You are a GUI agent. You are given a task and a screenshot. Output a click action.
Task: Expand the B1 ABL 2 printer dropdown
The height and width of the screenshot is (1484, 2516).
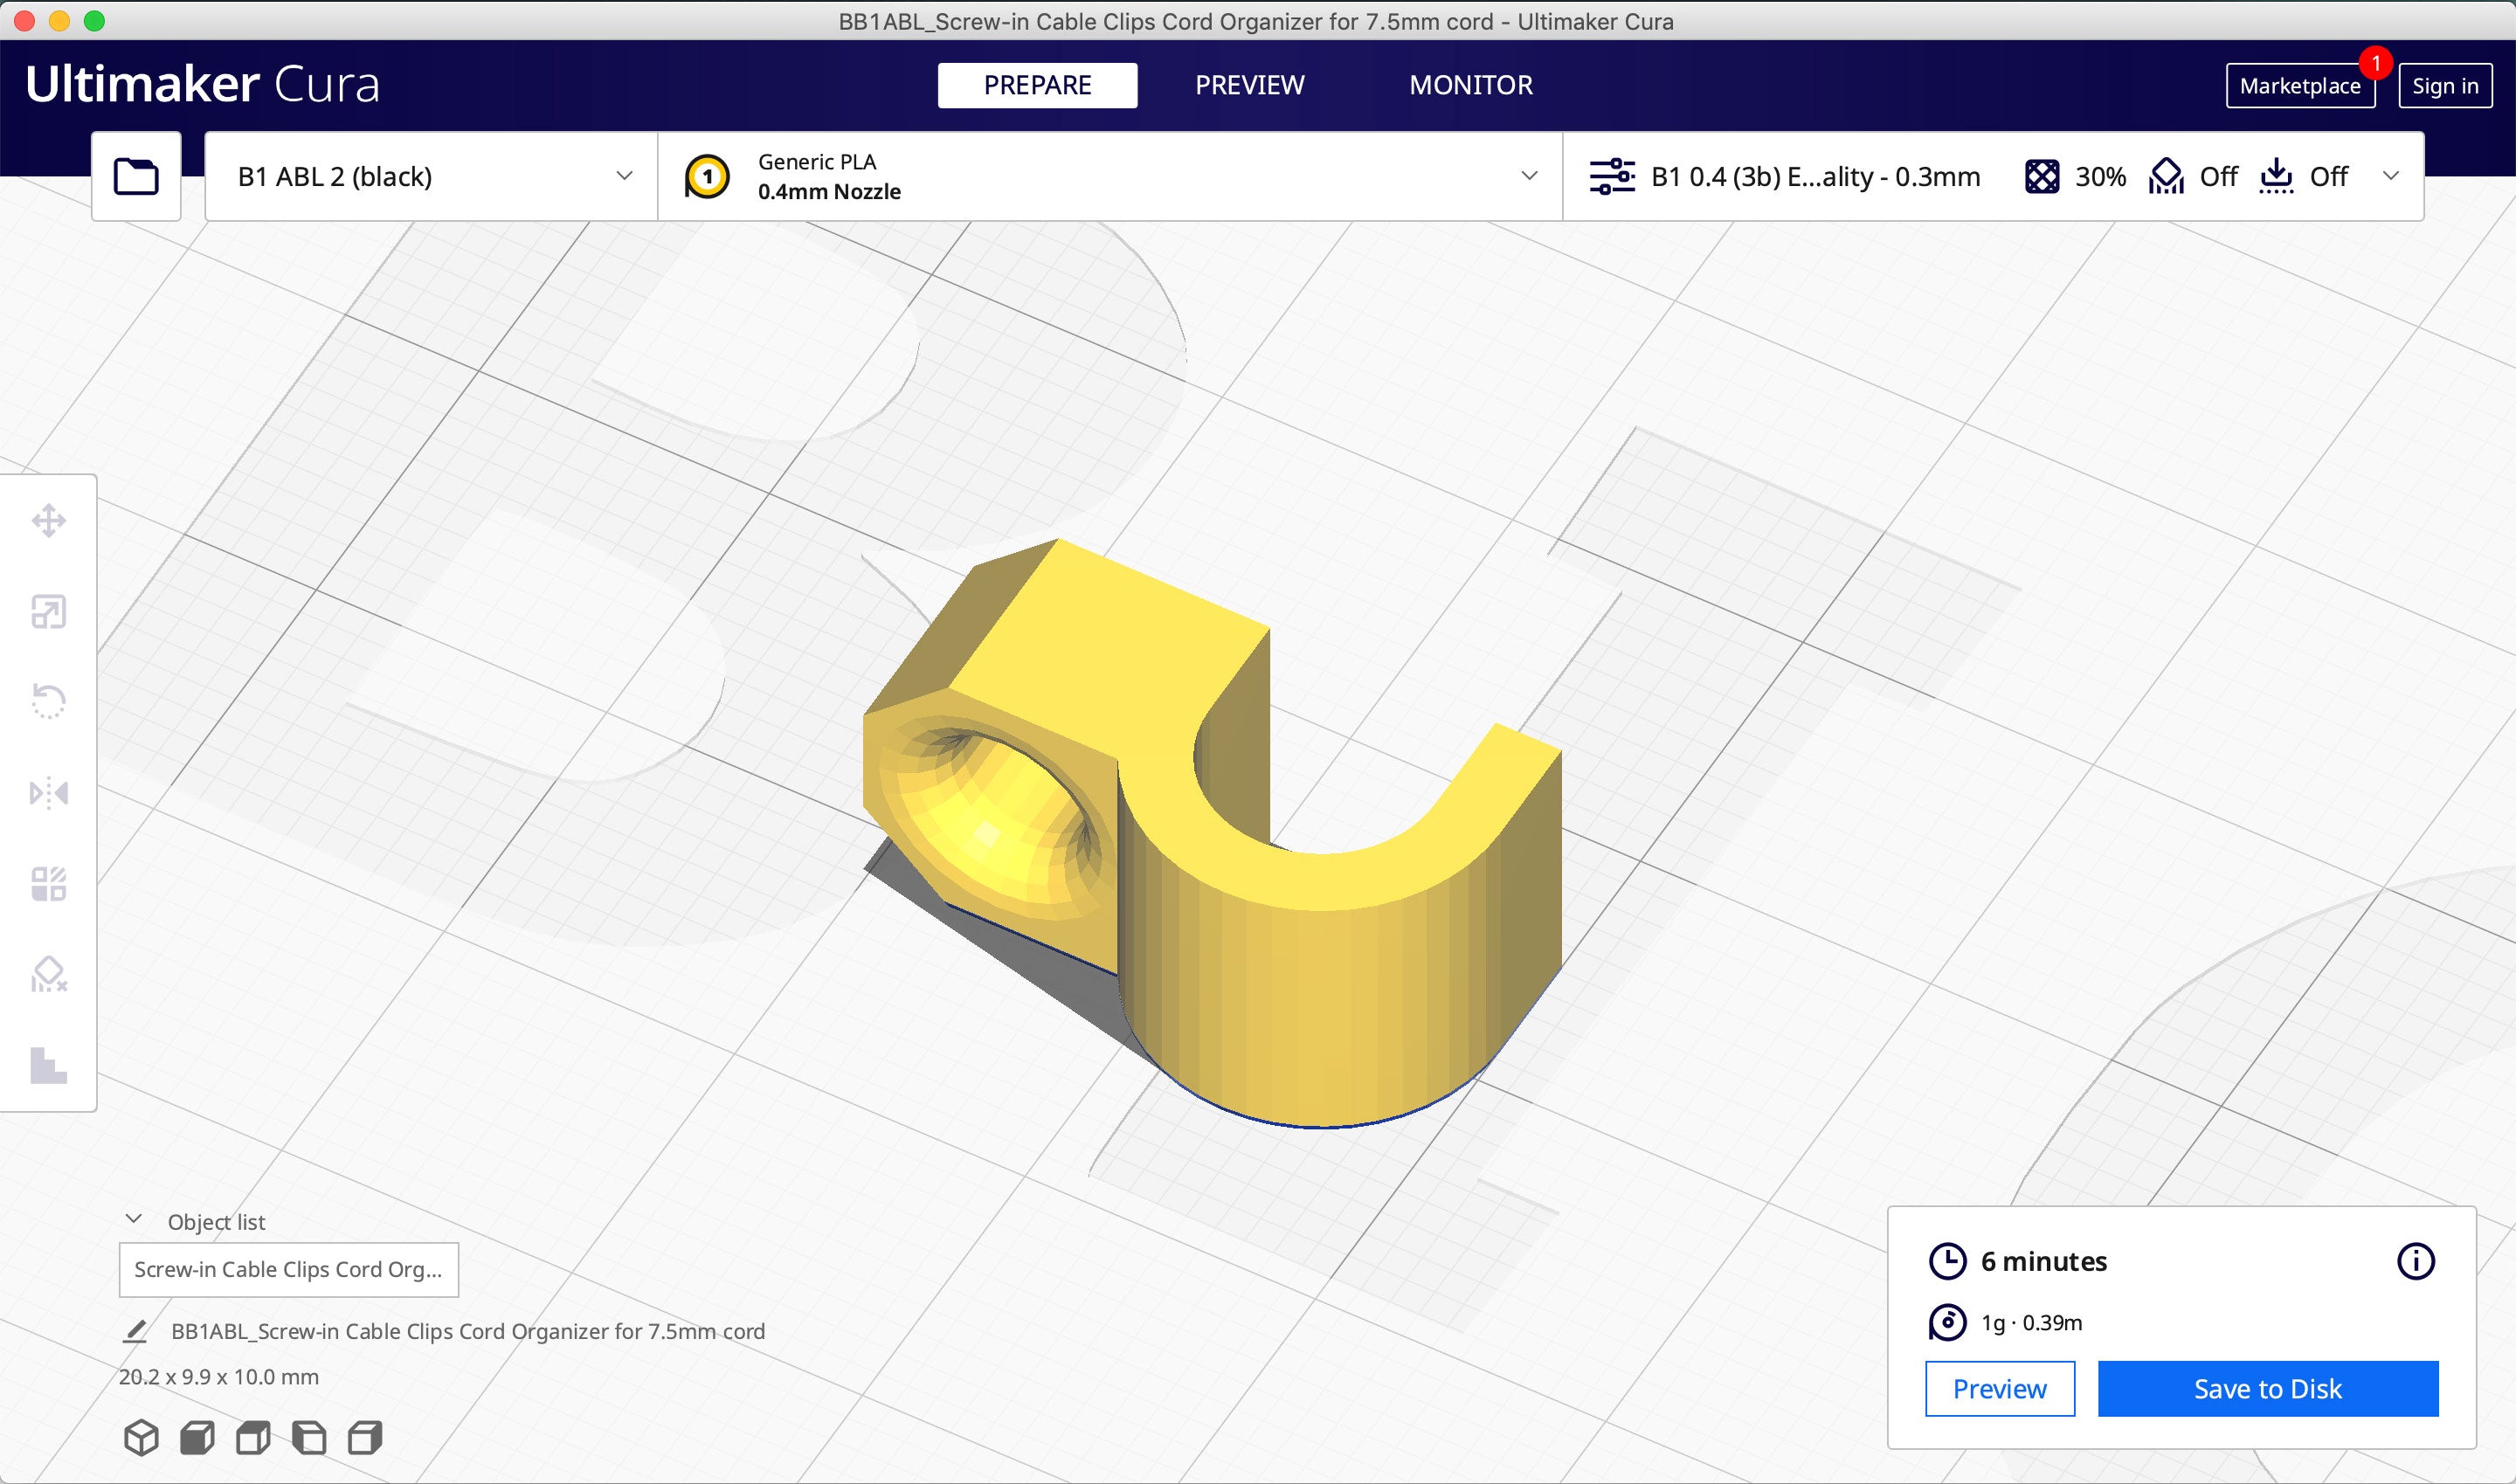pos(431,176)
